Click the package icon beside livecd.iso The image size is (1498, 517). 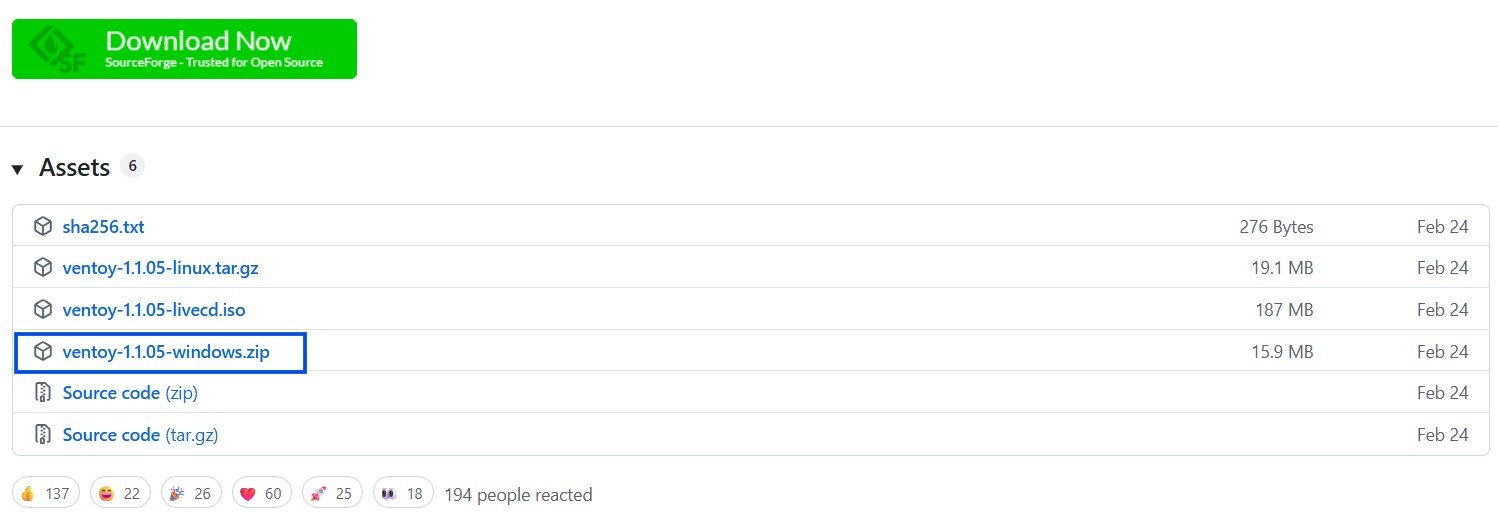pos(42,310)
